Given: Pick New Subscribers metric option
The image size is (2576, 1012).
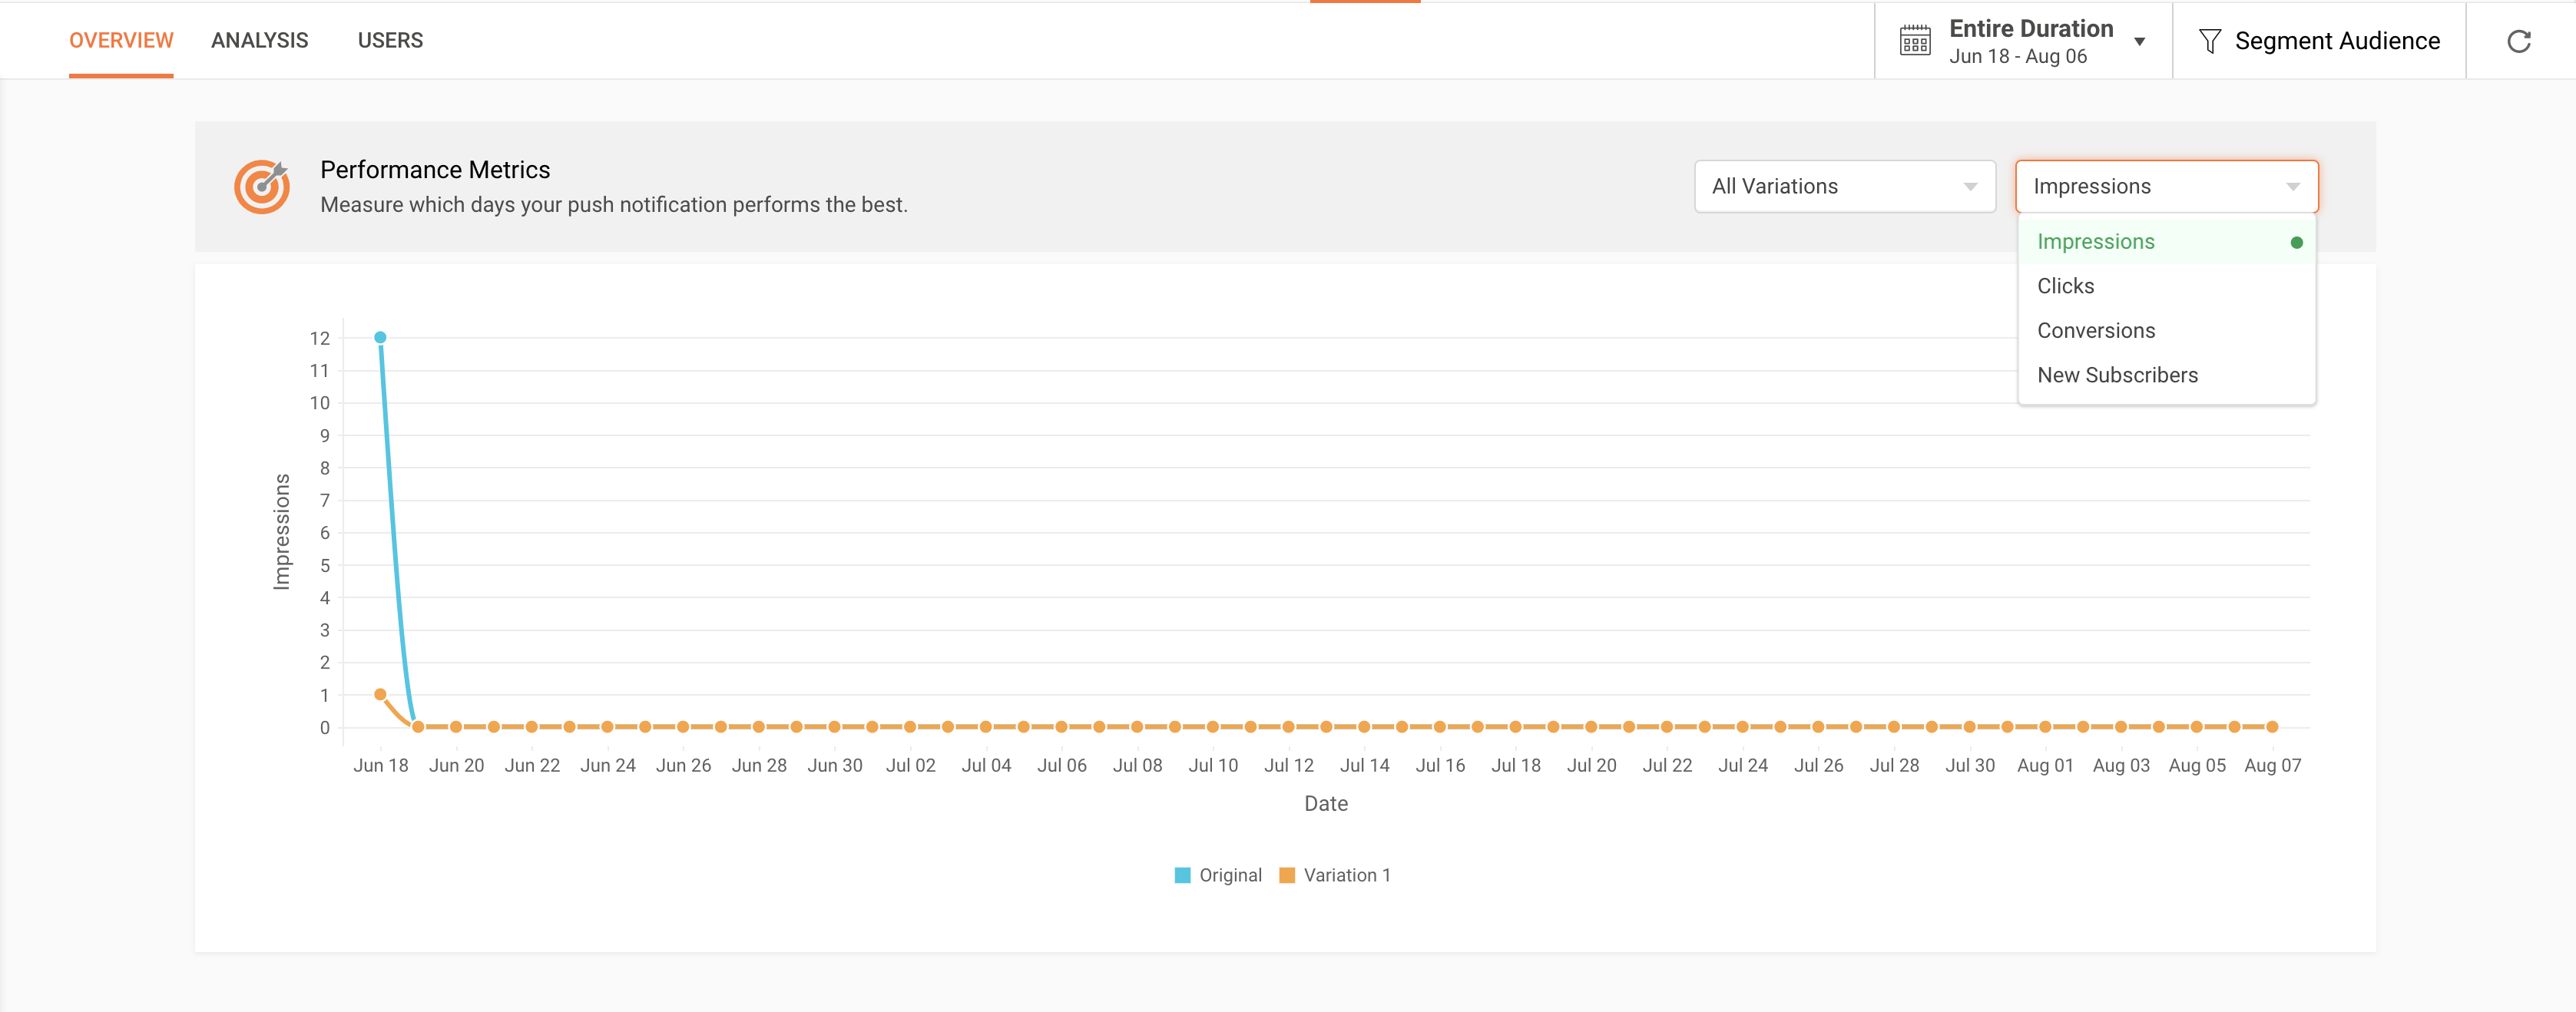Looking at the screenshot, I should pos(2117,375).
